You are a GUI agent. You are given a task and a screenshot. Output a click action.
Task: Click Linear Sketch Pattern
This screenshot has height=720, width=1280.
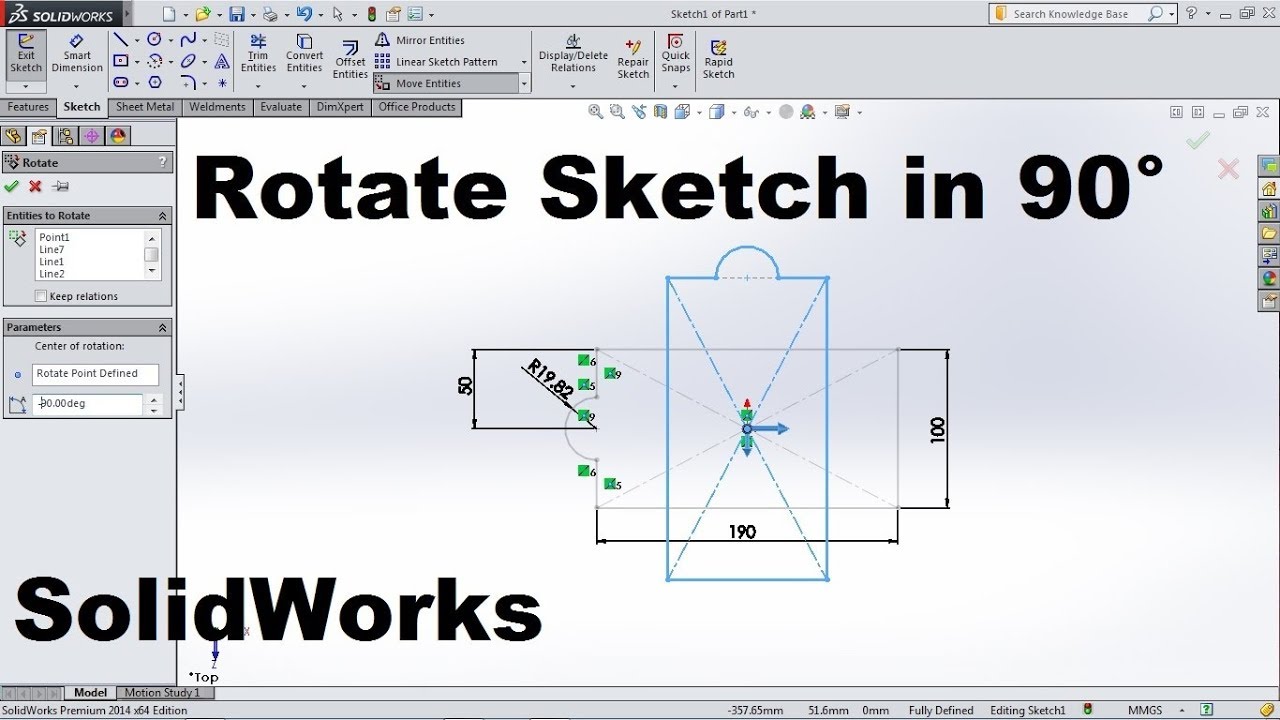coord(436,62)
